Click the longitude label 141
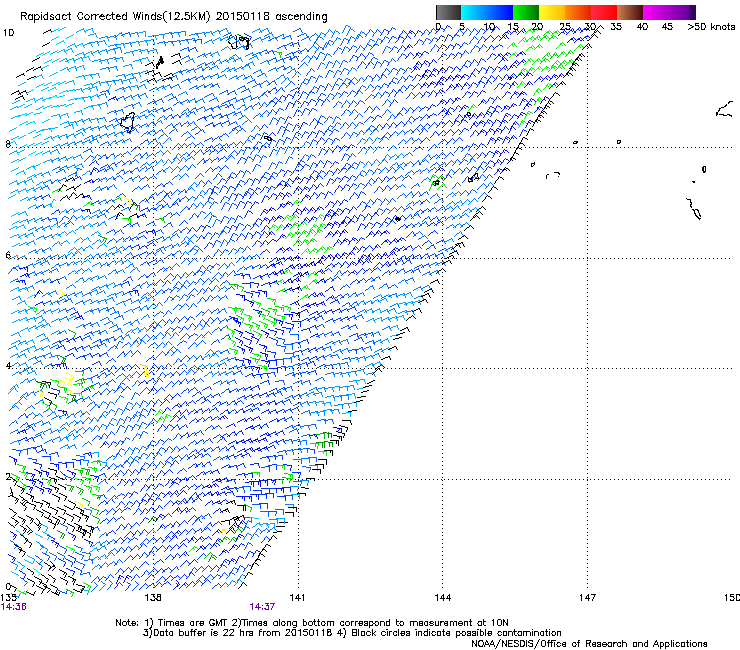740x650 pixels. click(x=297, y=598)
